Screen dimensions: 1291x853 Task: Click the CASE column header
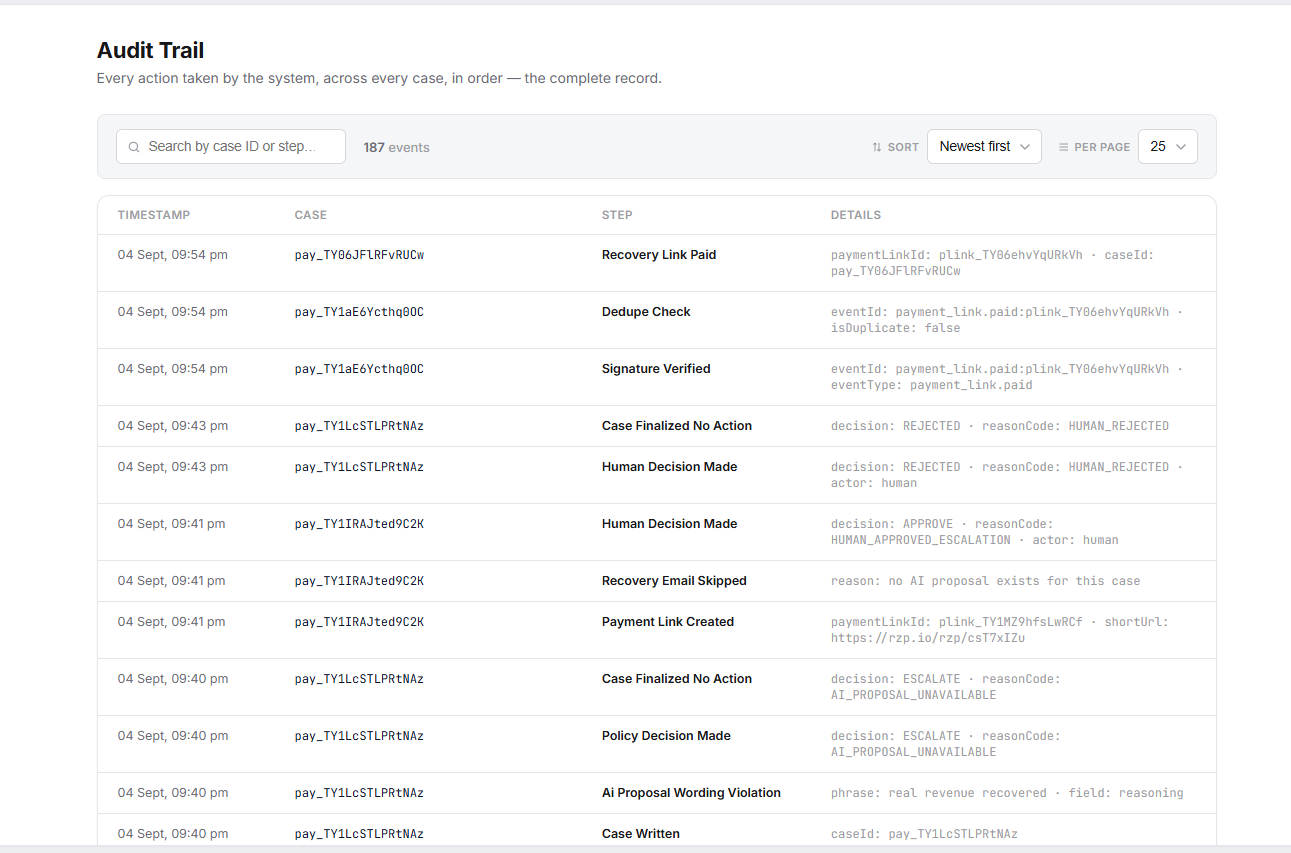tap(311, 215)
